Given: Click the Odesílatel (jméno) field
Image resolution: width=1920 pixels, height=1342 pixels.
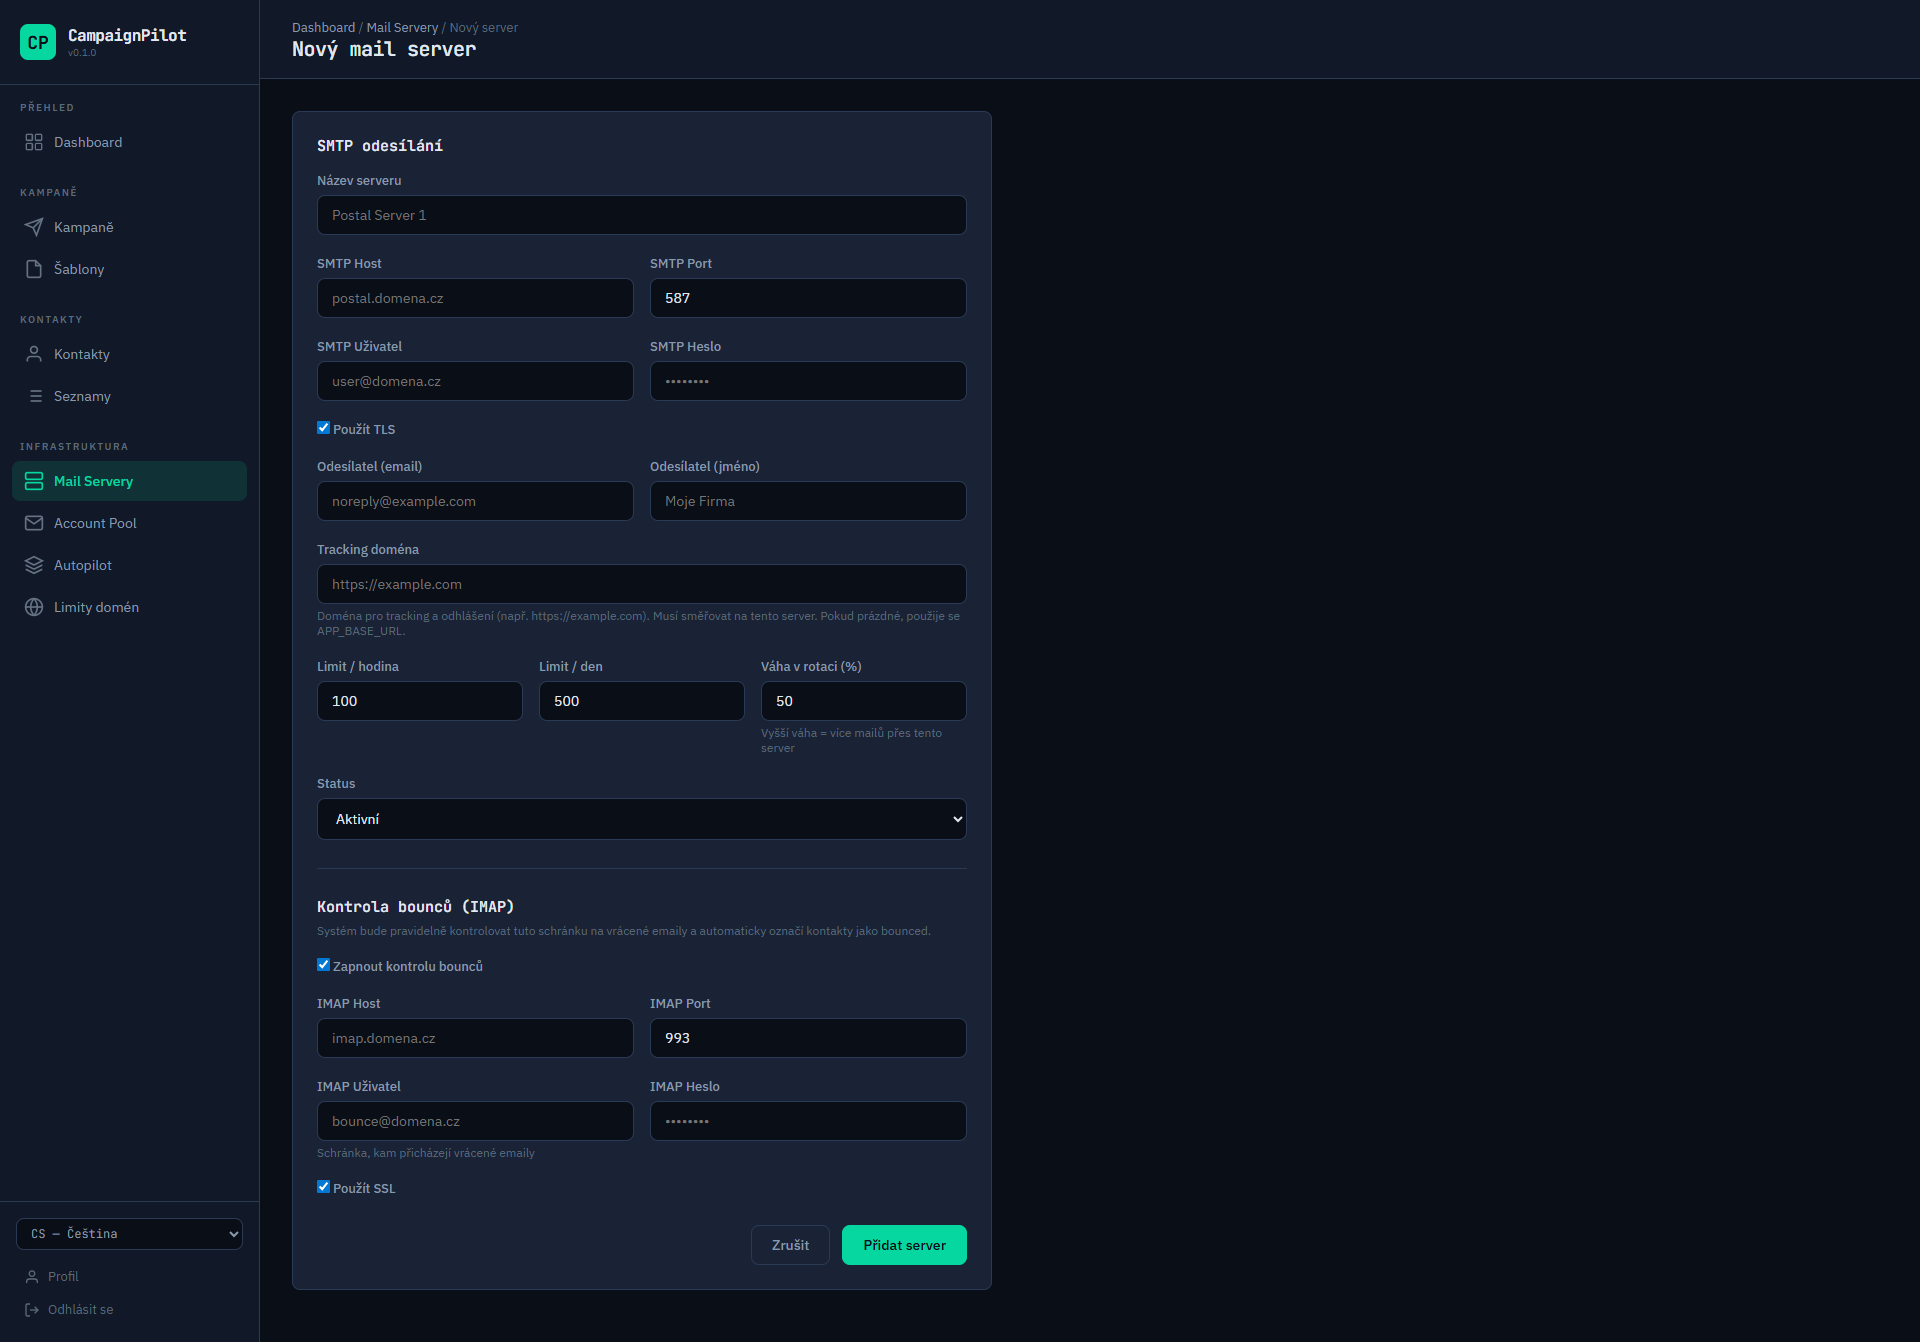Looking at the screenshot, I should (808, 501).
